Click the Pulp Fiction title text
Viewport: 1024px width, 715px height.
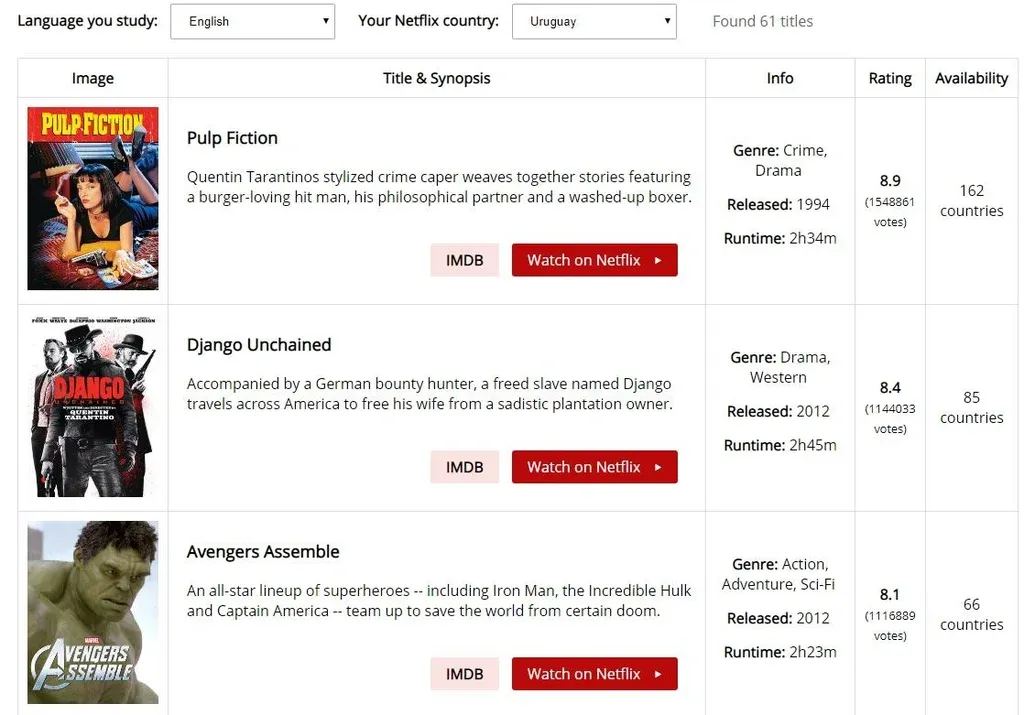[232, 138]
